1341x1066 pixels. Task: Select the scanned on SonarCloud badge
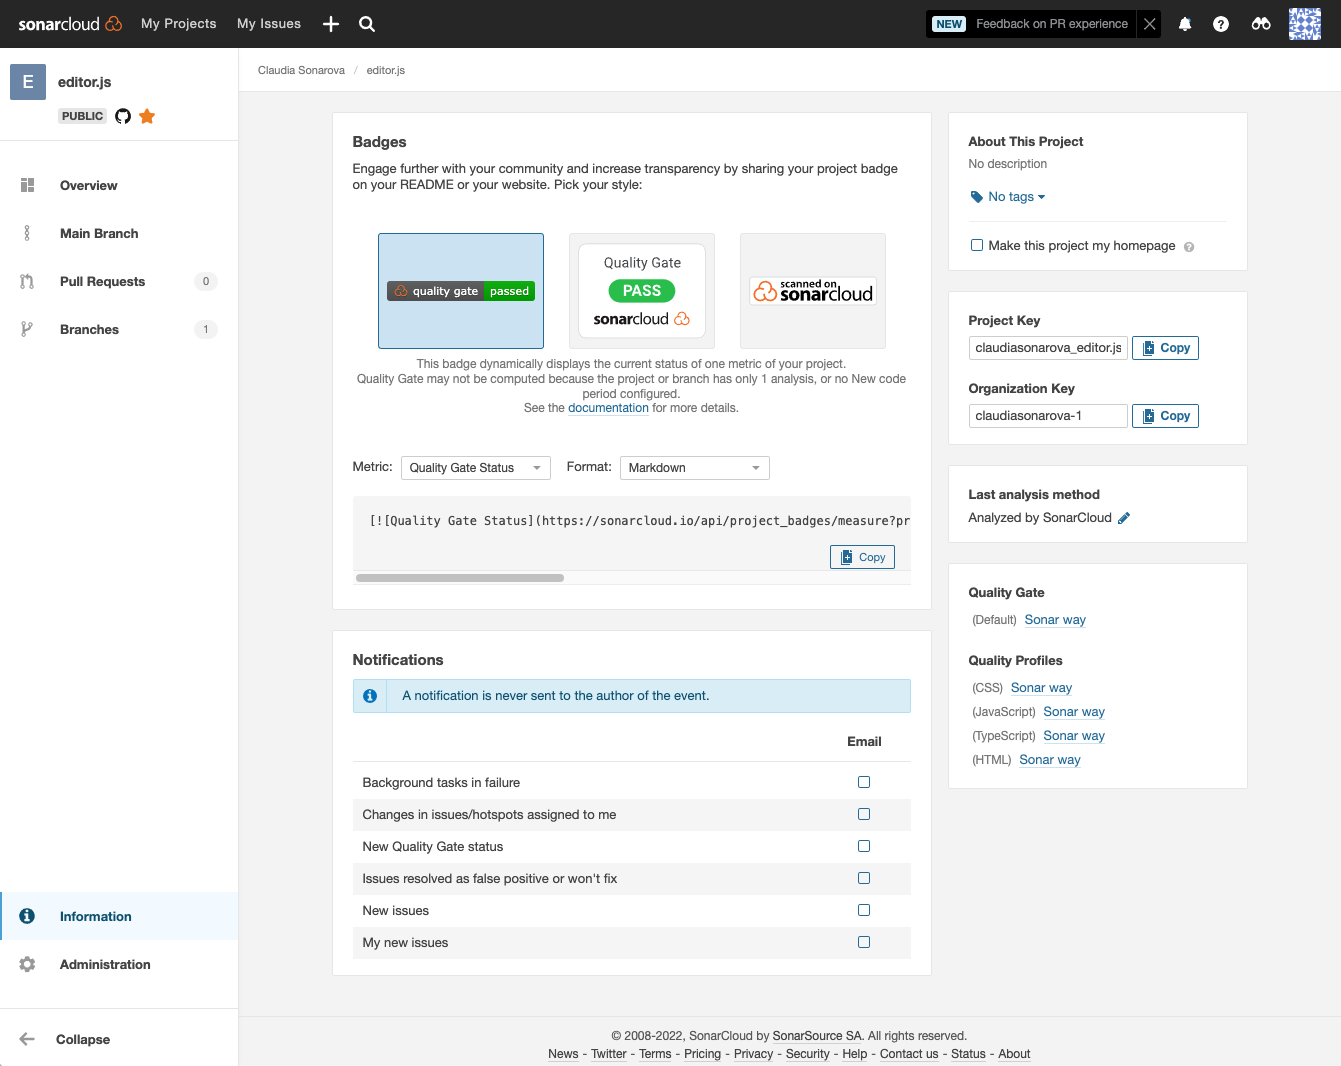813,291
